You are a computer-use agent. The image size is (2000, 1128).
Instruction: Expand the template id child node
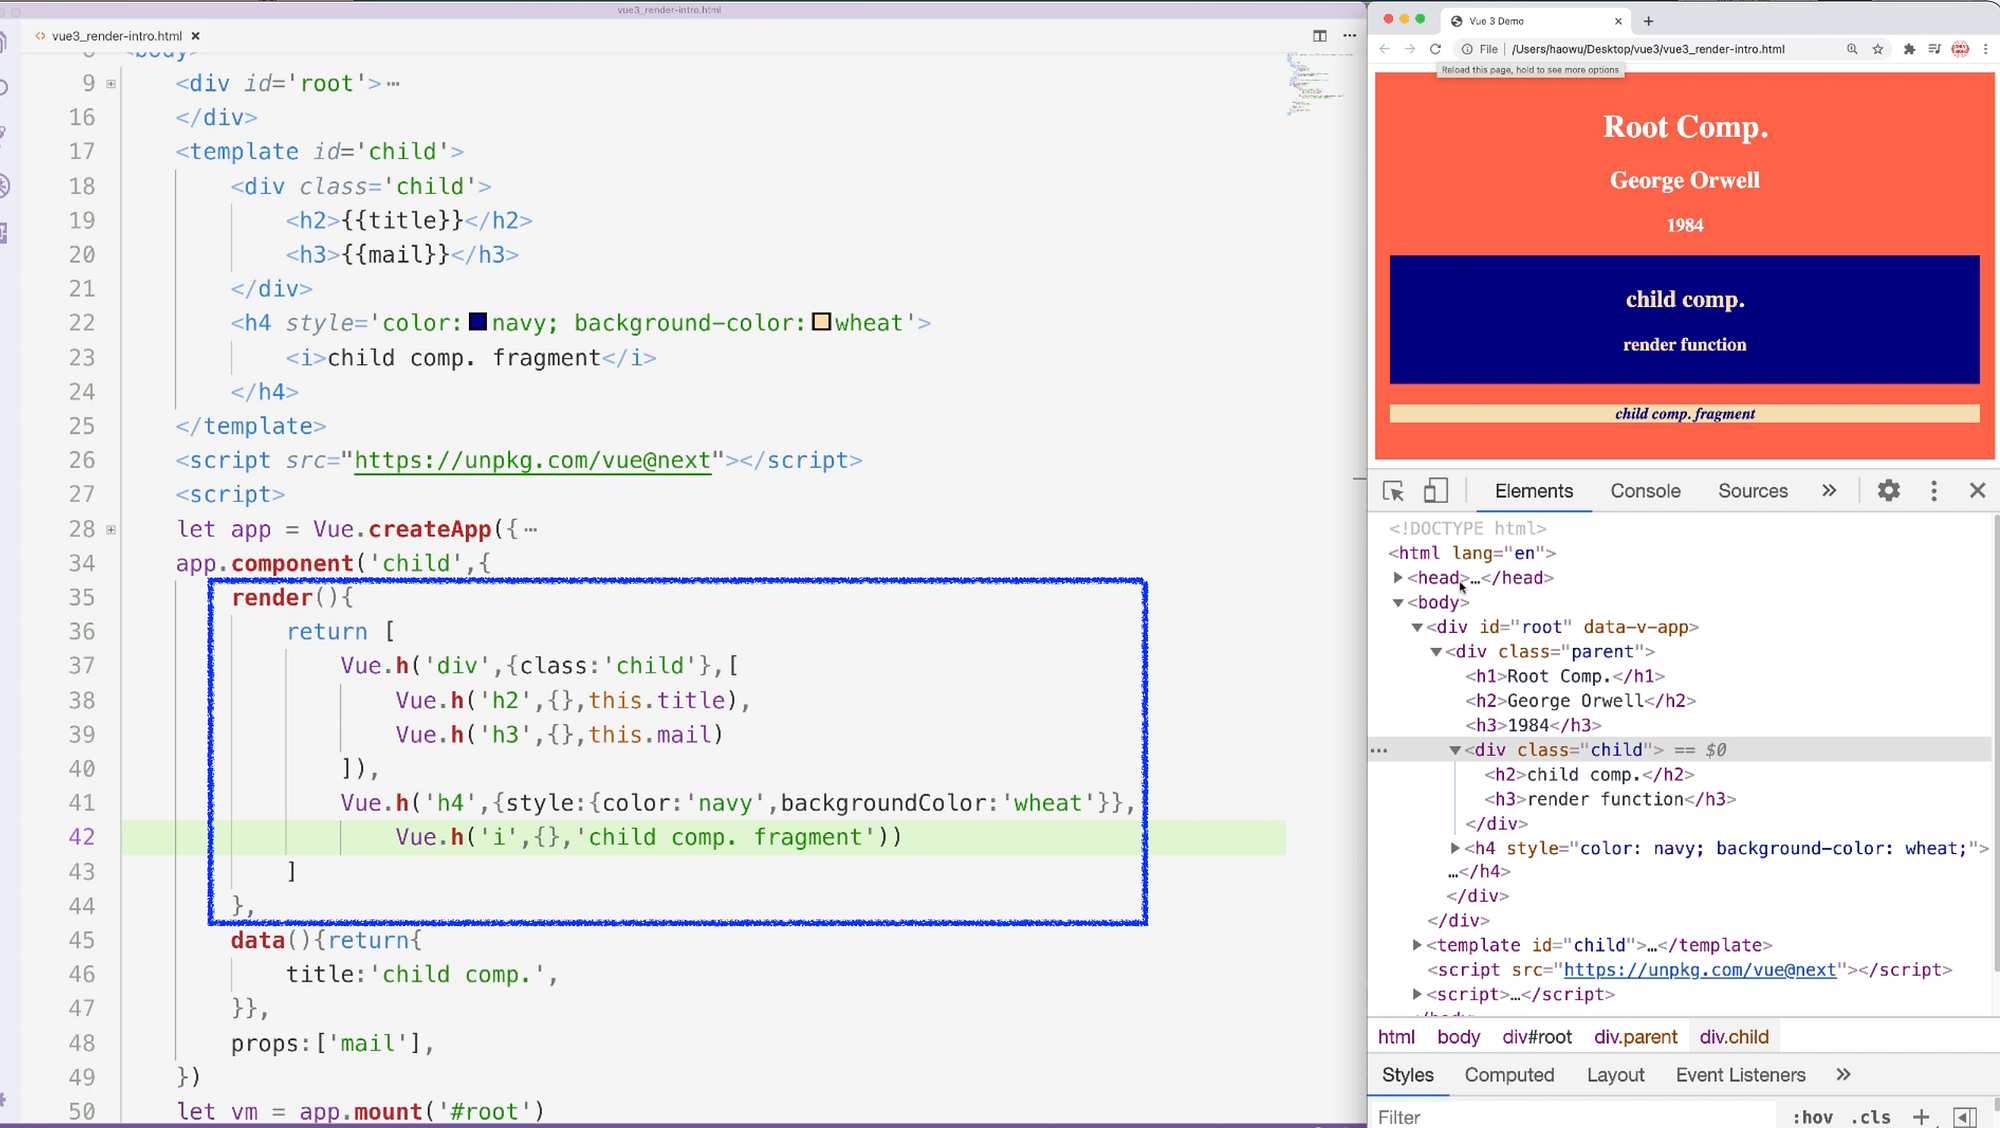point(1417,945)
